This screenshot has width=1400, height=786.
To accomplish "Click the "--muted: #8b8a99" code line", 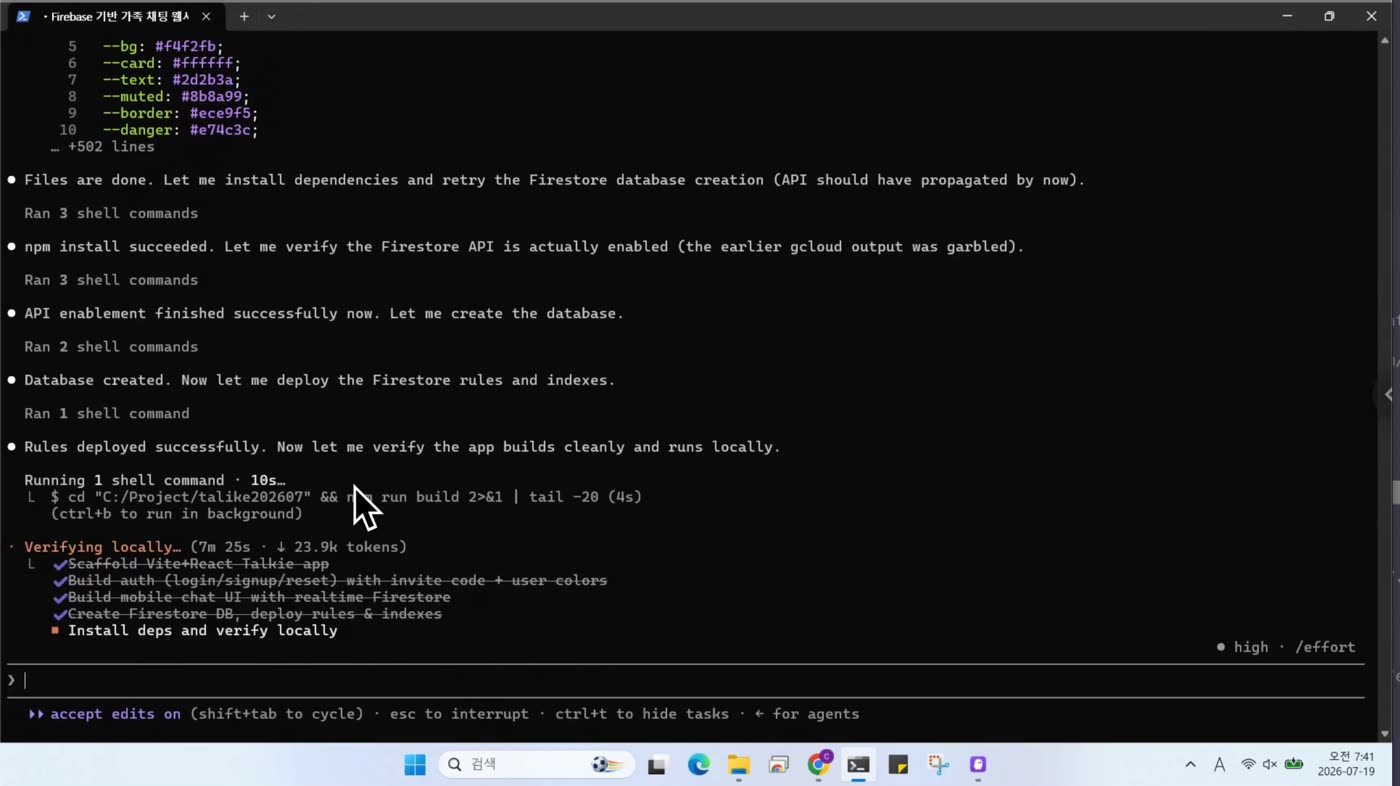I will coord(176,97).
